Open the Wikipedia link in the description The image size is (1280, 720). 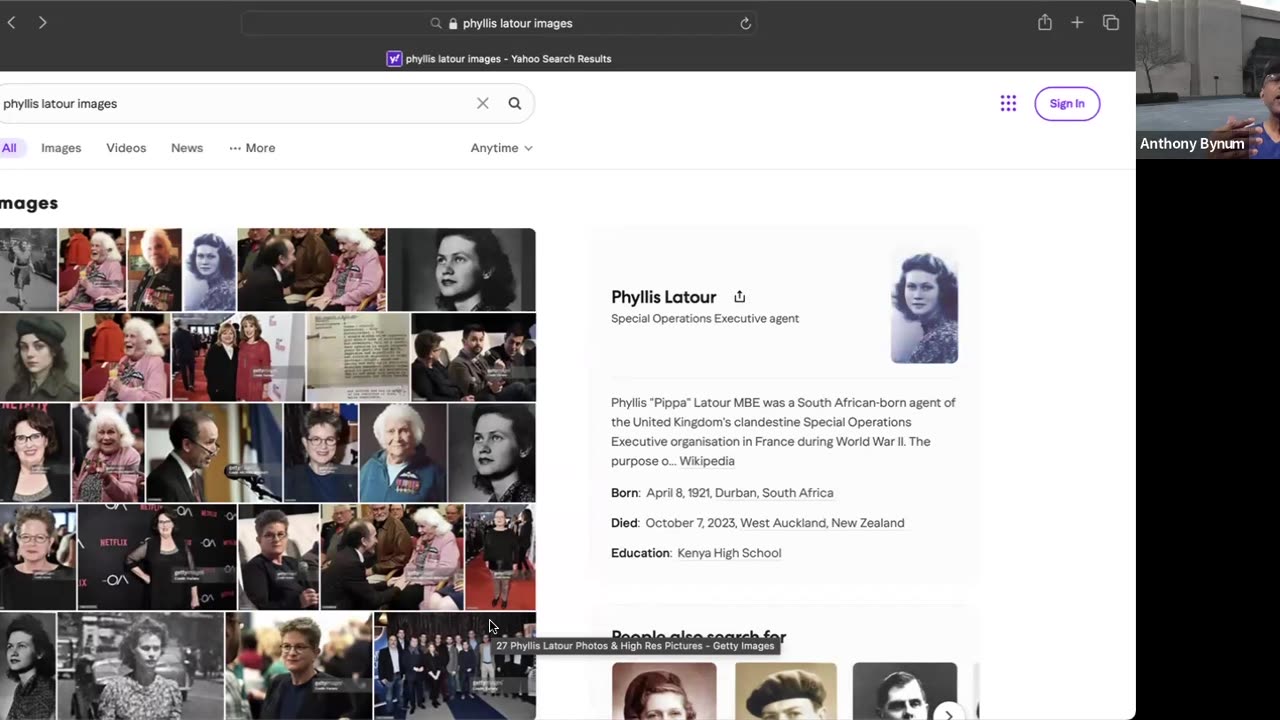click(707, 461)
